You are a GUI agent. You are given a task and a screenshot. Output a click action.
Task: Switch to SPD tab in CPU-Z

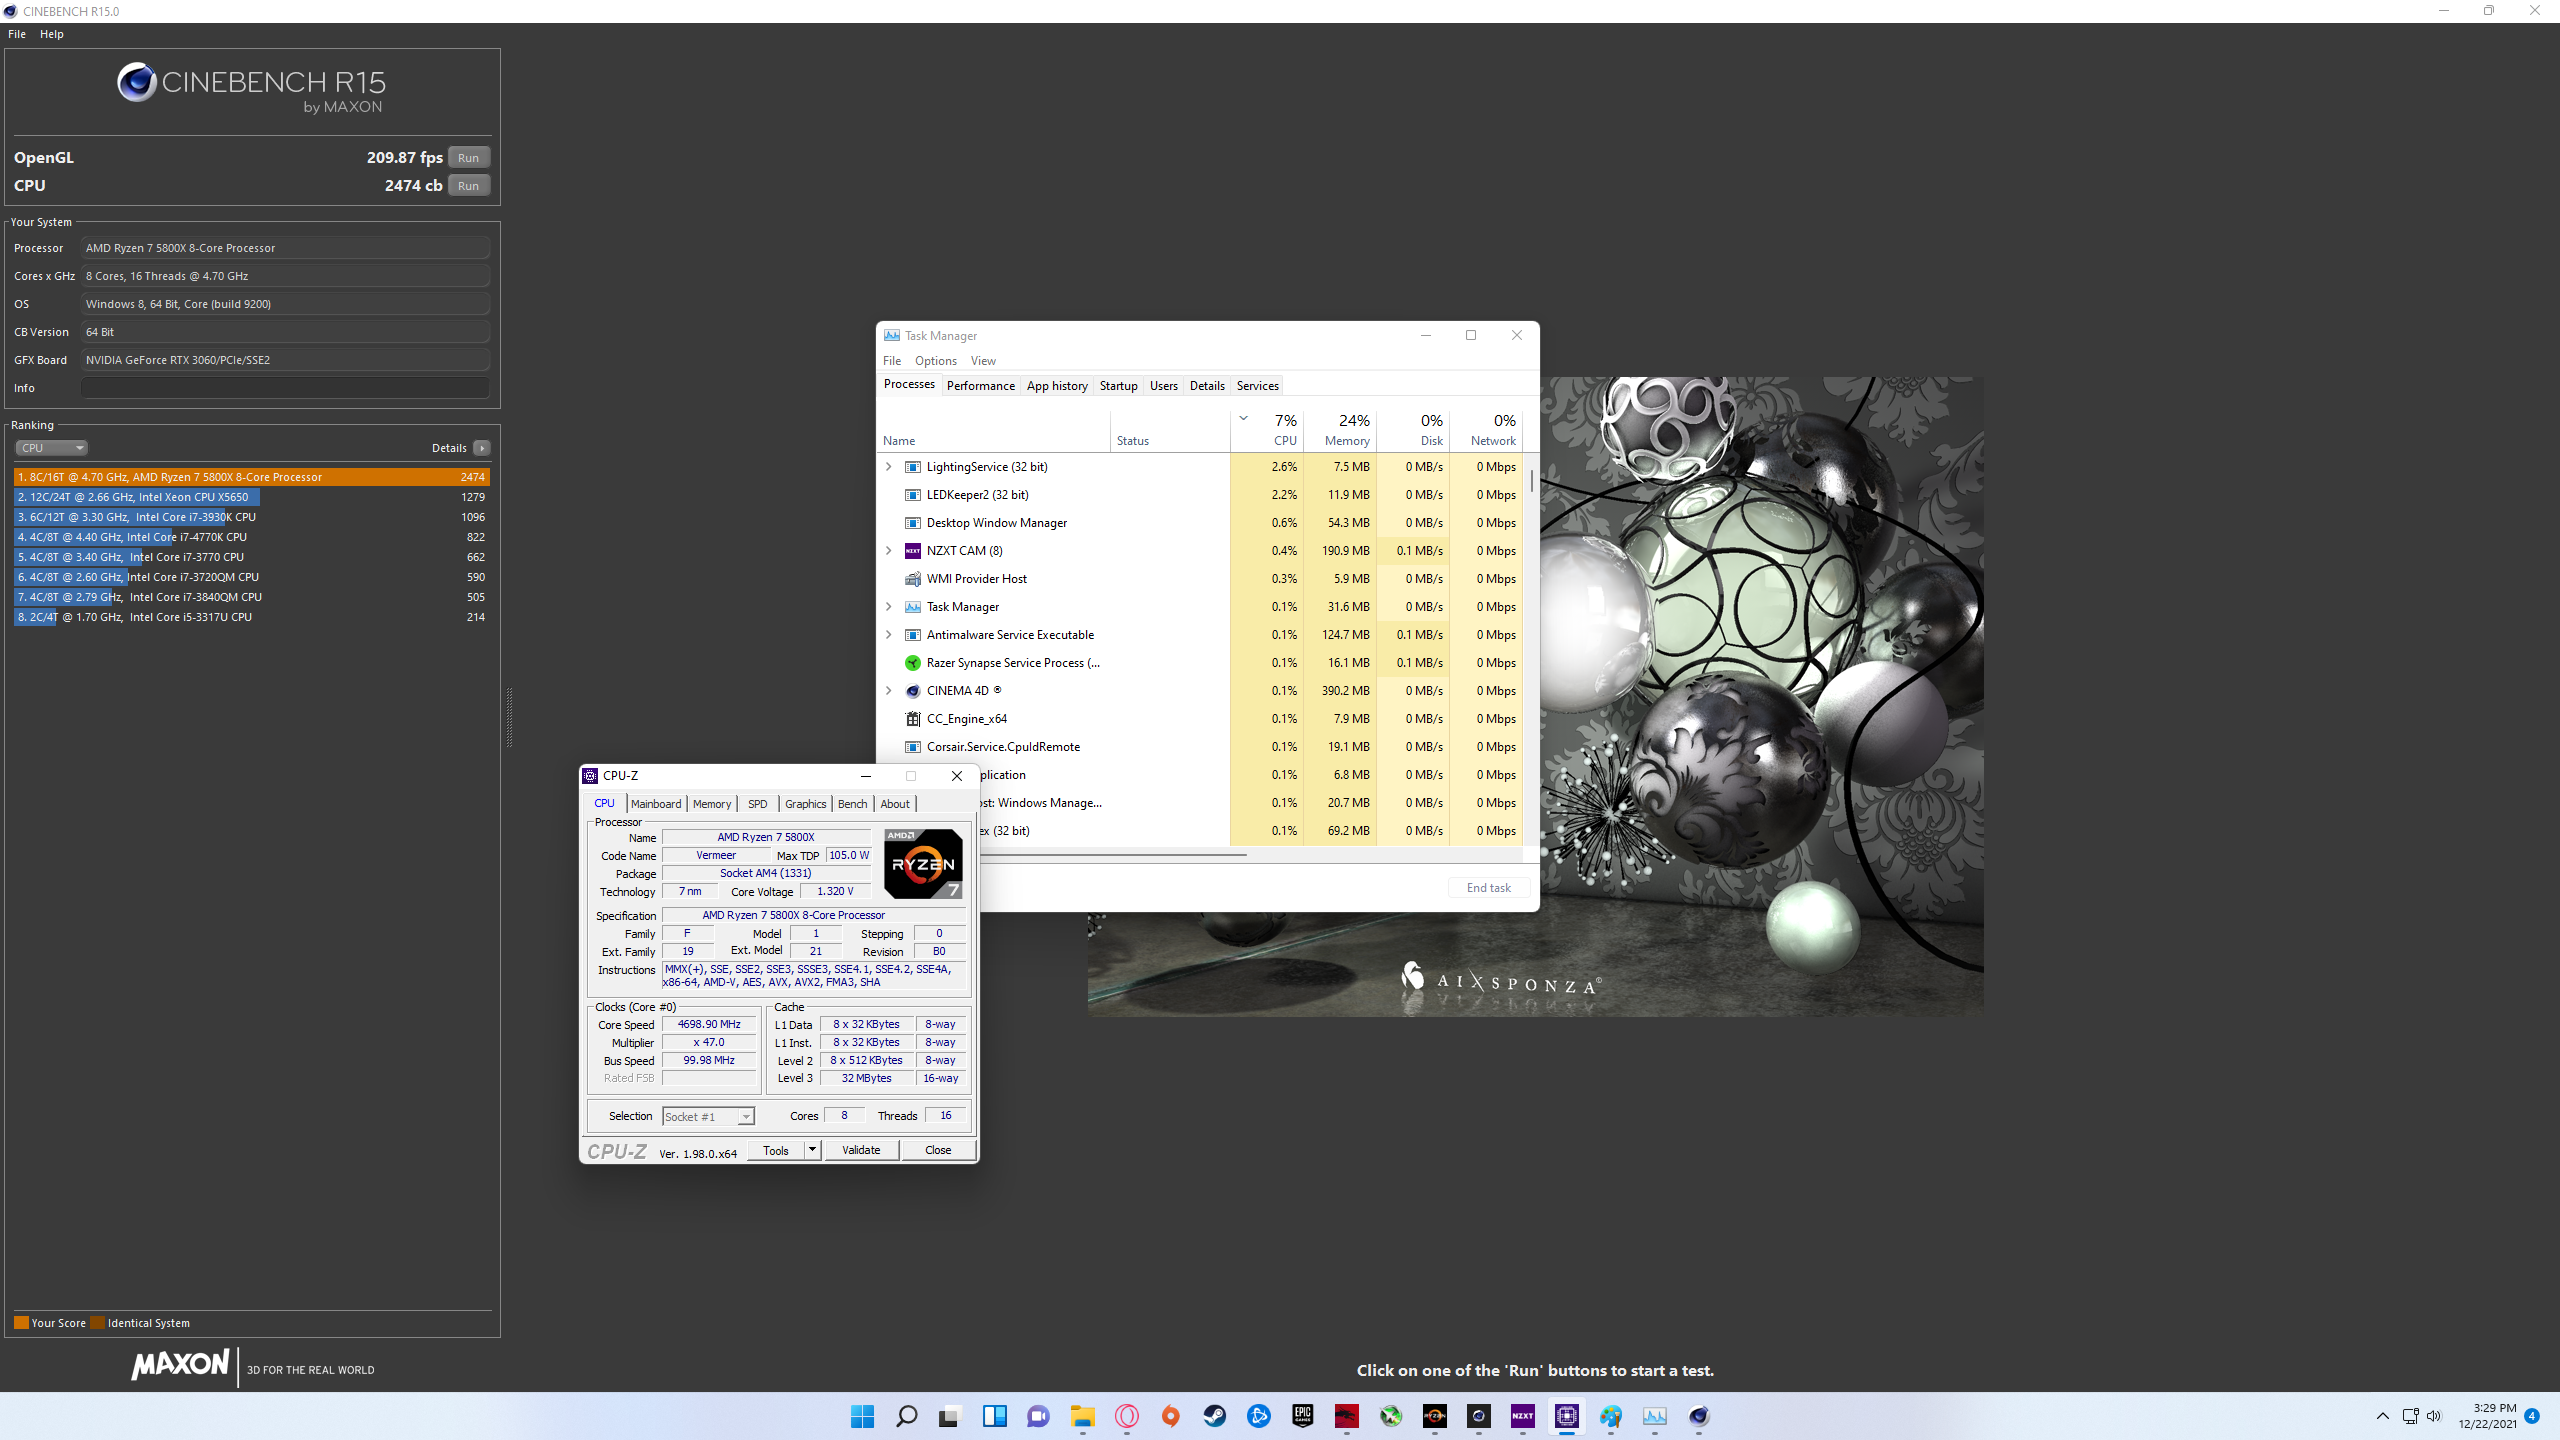pos(758,804)
